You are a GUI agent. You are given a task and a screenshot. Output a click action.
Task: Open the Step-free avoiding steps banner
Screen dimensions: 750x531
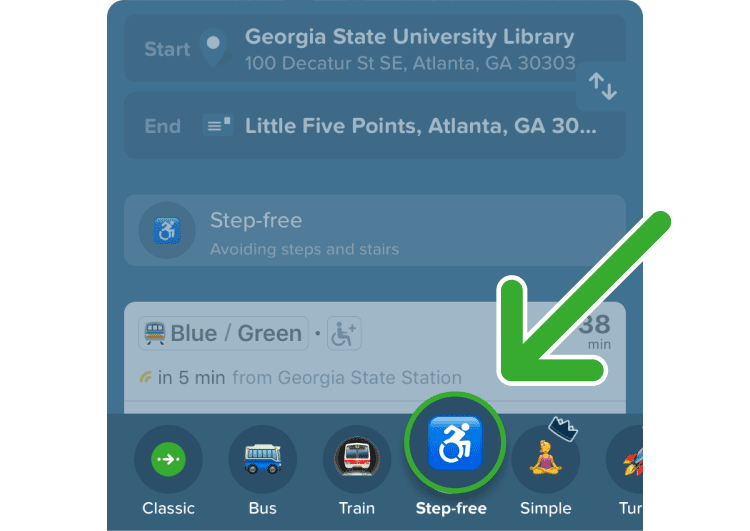(x=375, y=230)
